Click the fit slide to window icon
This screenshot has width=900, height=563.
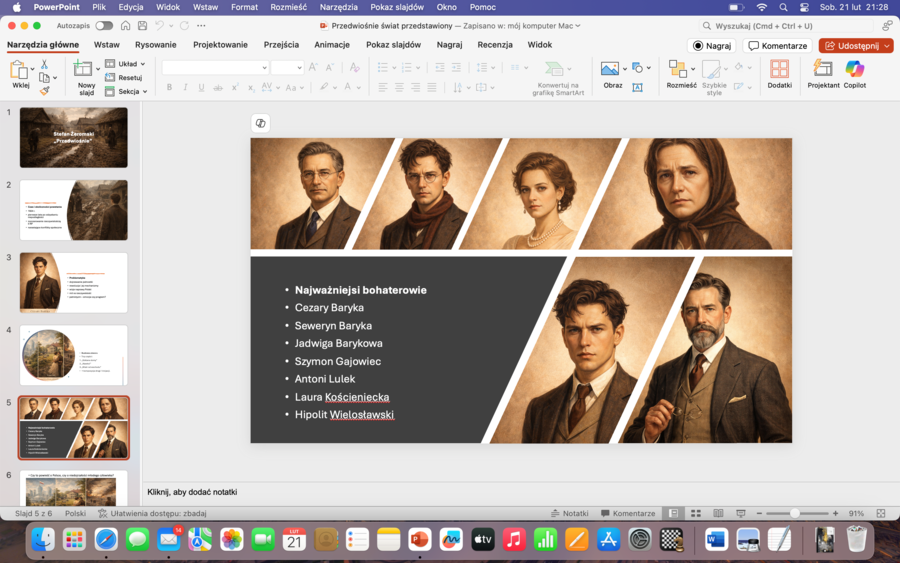coord(881,513)
